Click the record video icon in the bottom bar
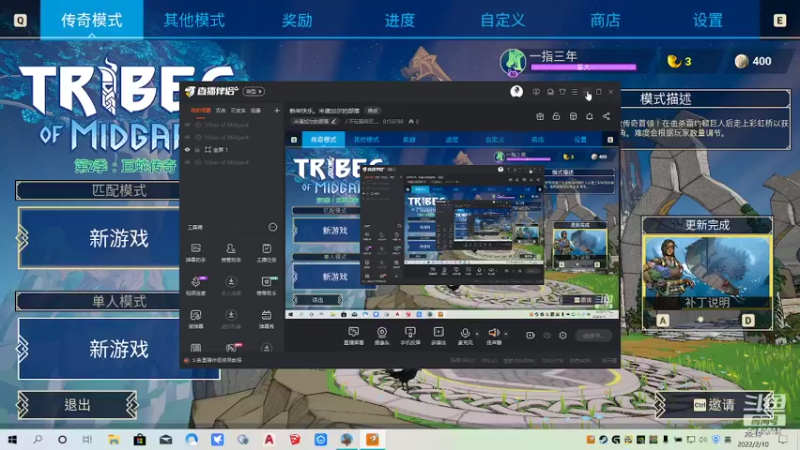800x450 pixels. click(x=530, y=335)
